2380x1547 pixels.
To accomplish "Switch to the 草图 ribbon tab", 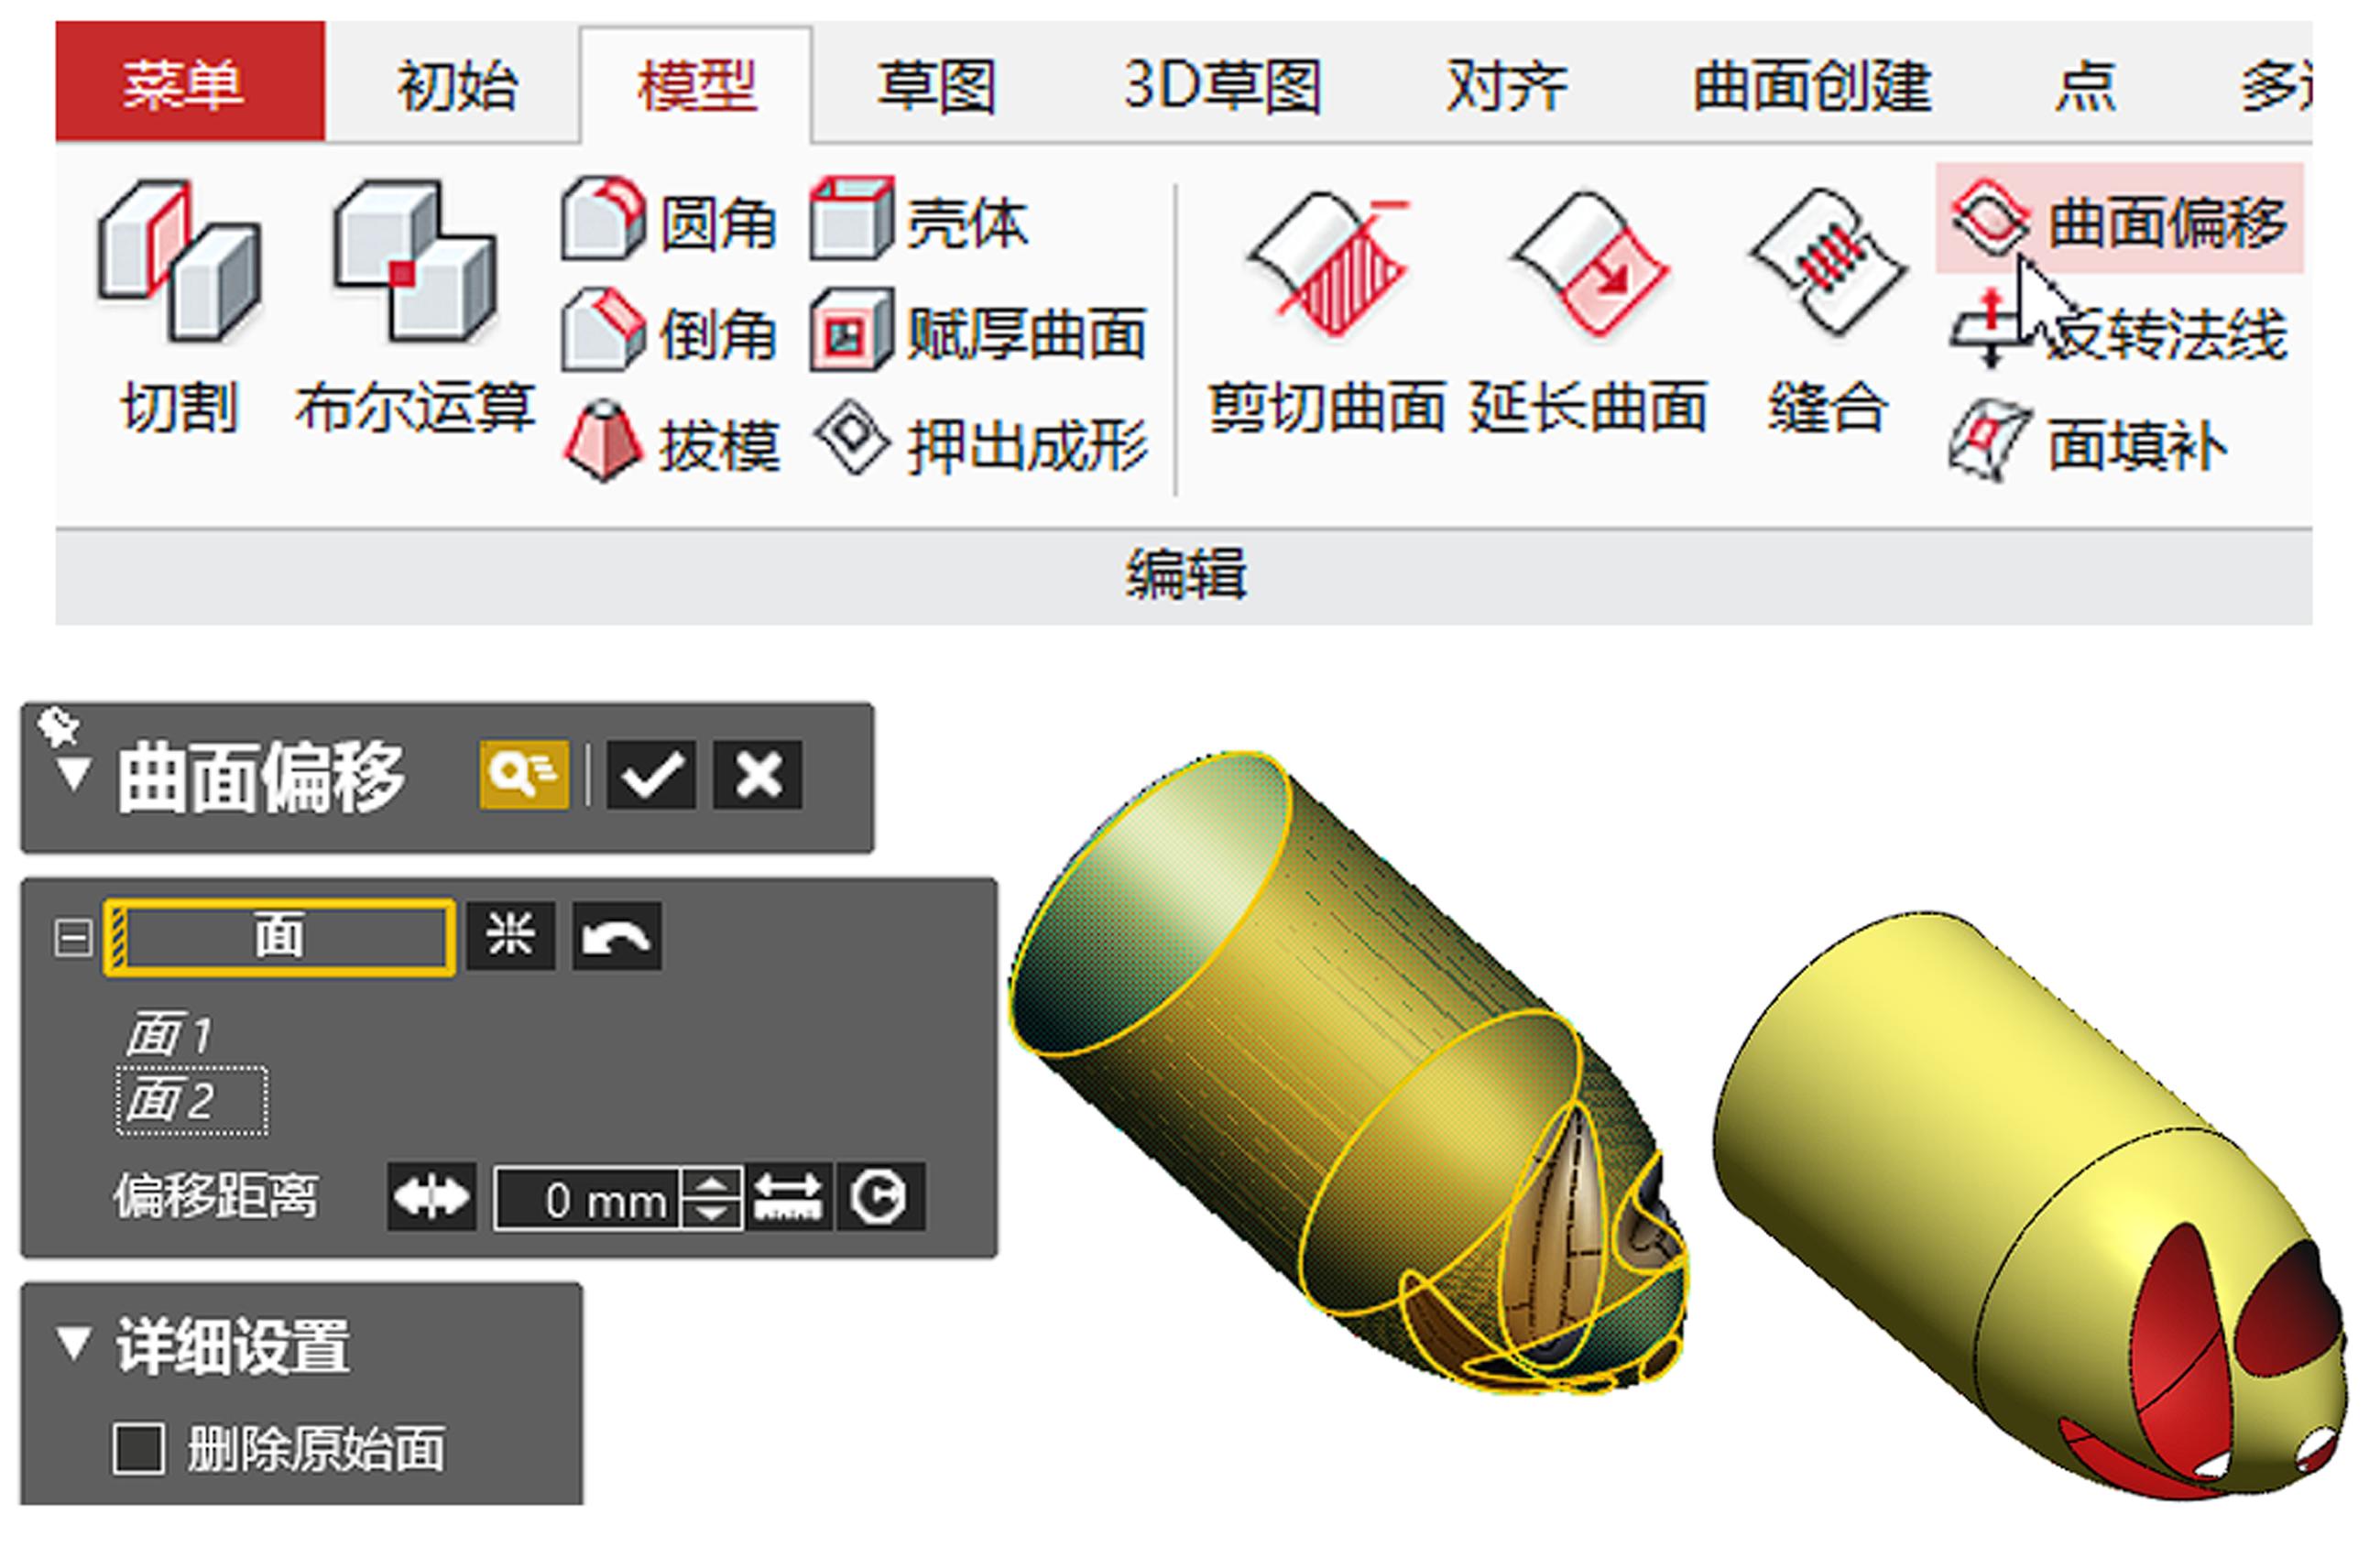I will pos(937,84).
